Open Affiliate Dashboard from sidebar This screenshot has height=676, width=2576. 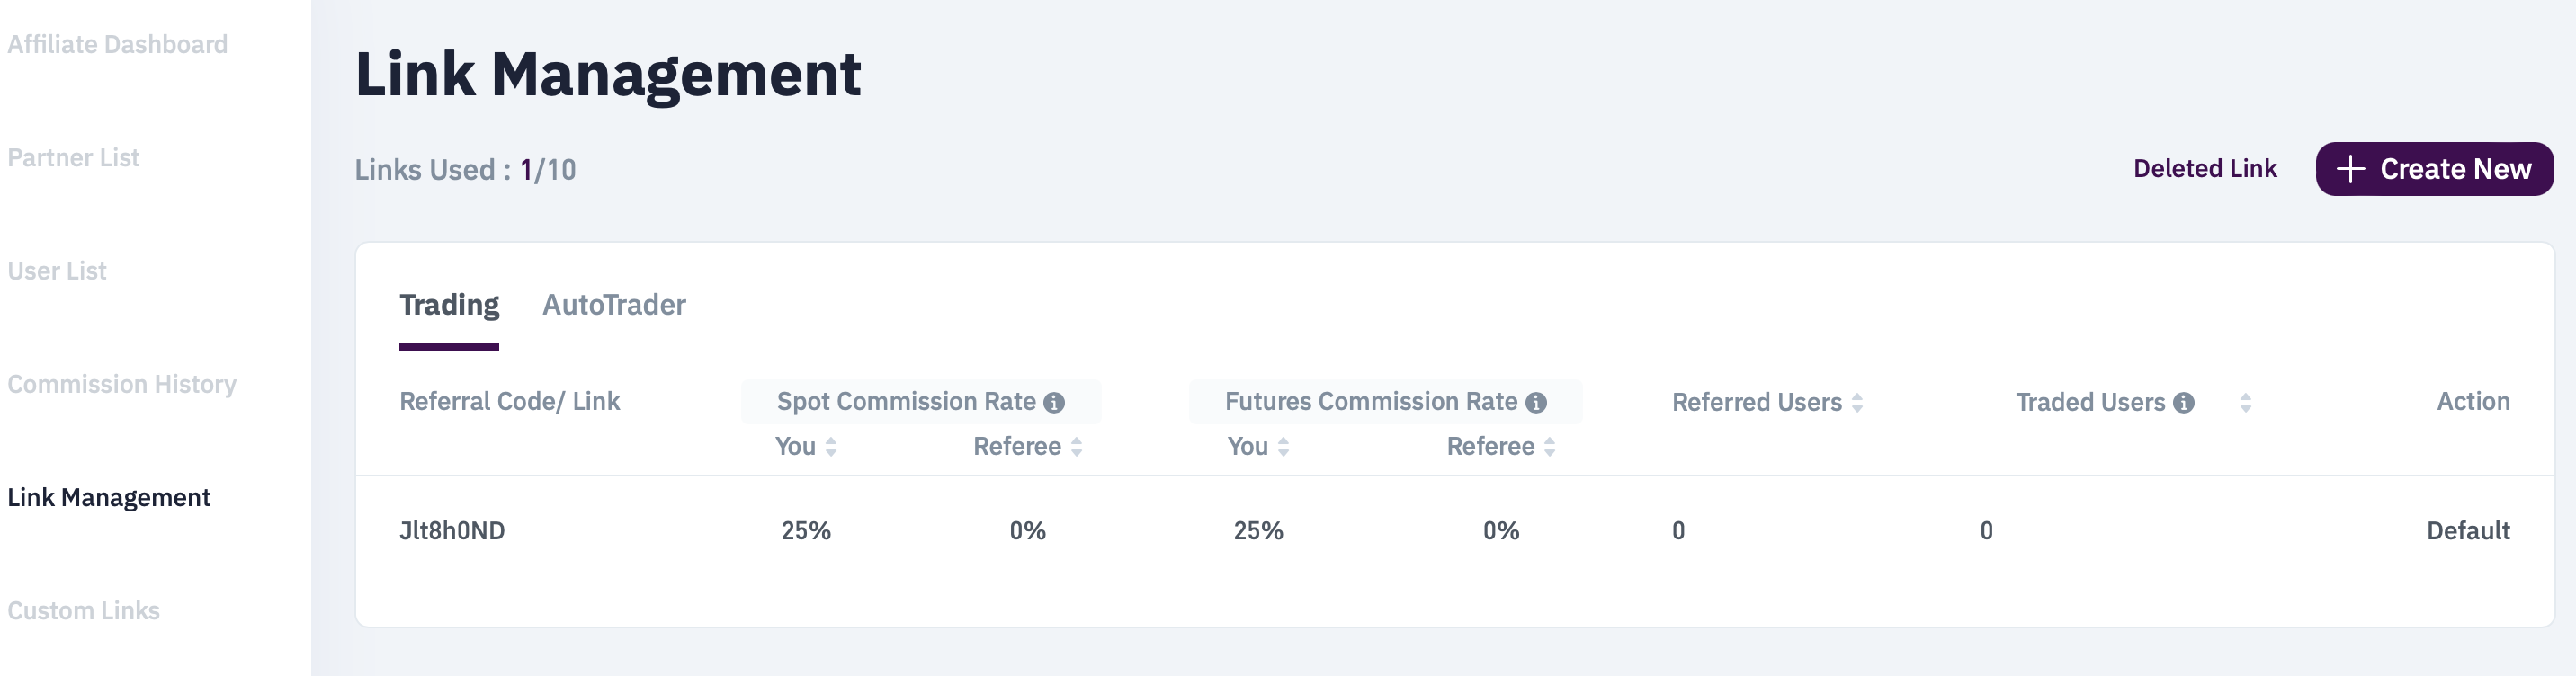[x=117, y=45]
